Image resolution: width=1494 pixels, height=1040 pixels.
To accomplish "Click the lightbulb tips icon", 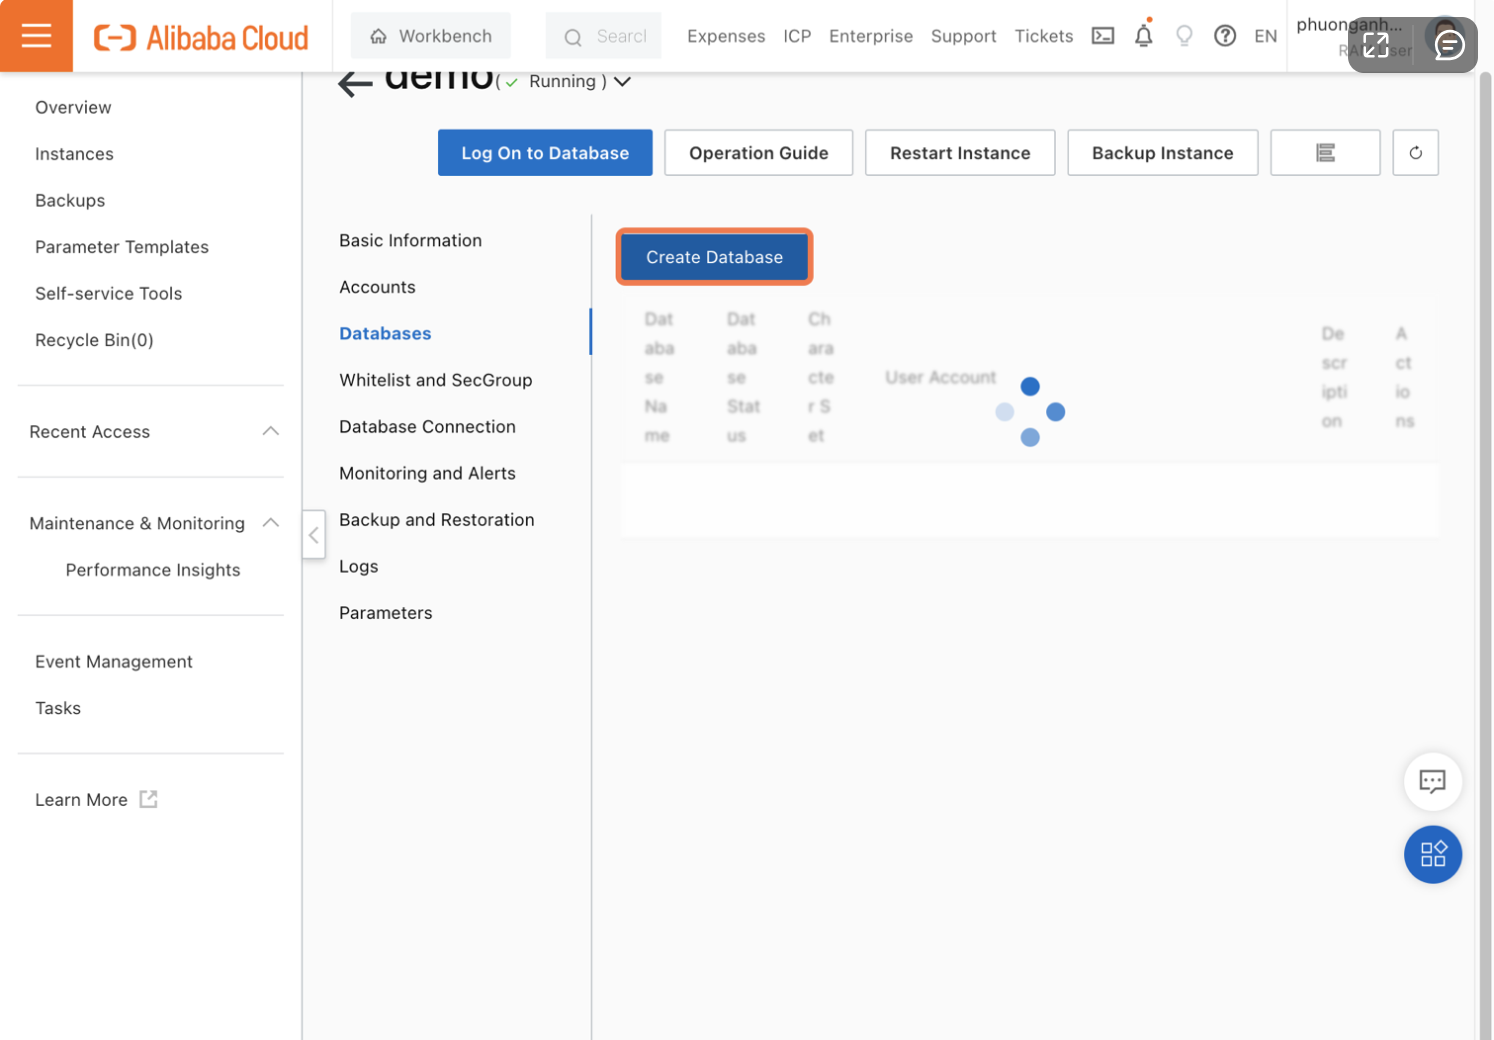I will (1184, 35).
